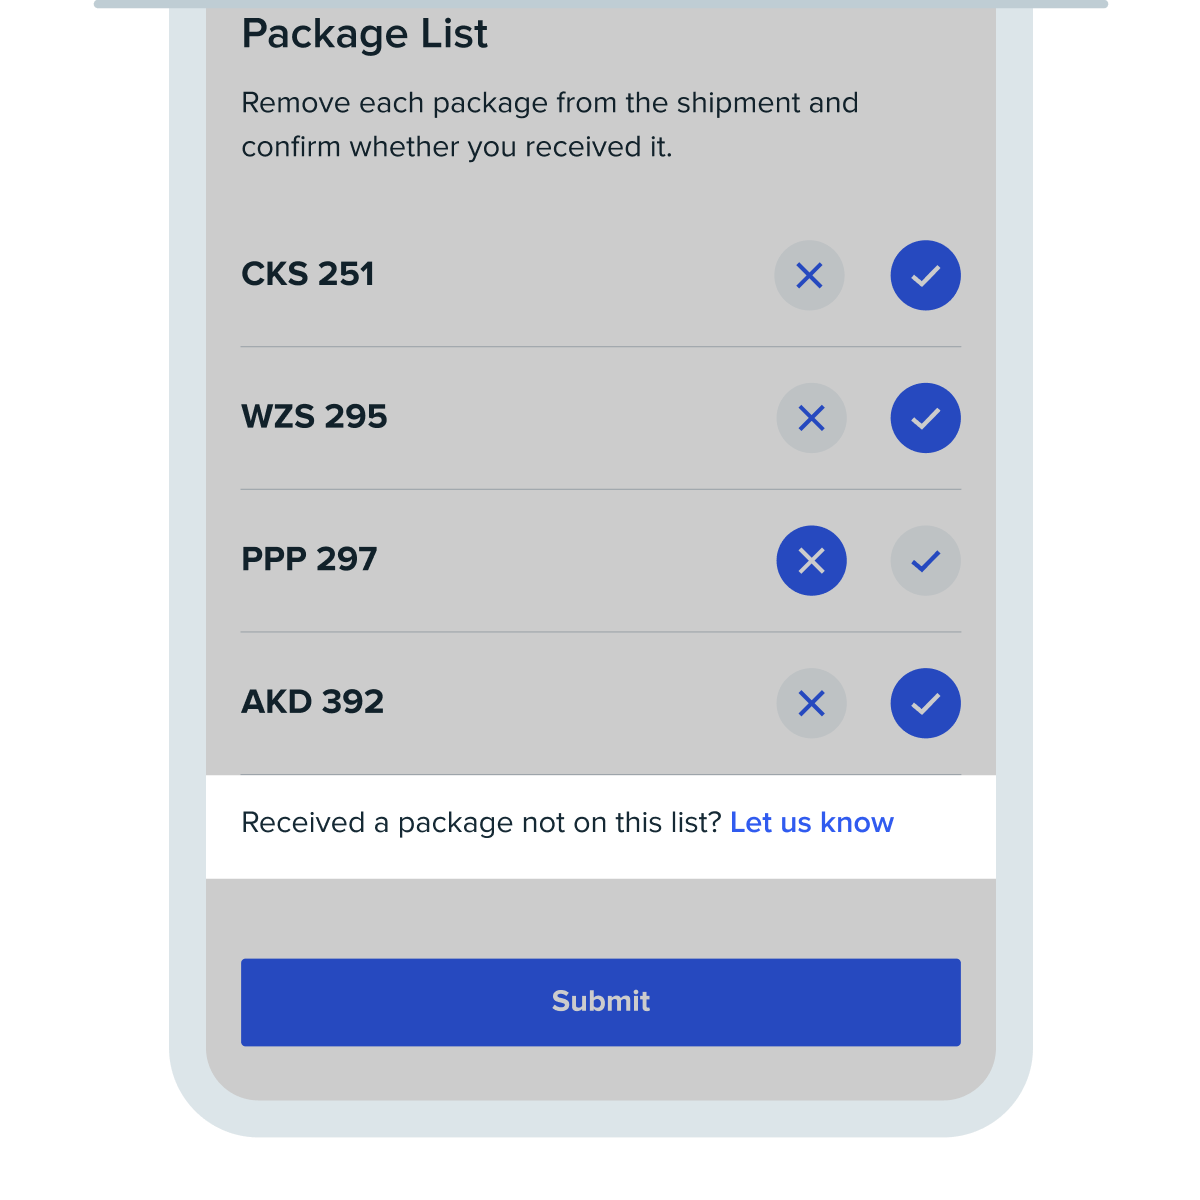Mark CKS 251 as not received
Screen dimensions: 1200x1200
tap(810, 275)
